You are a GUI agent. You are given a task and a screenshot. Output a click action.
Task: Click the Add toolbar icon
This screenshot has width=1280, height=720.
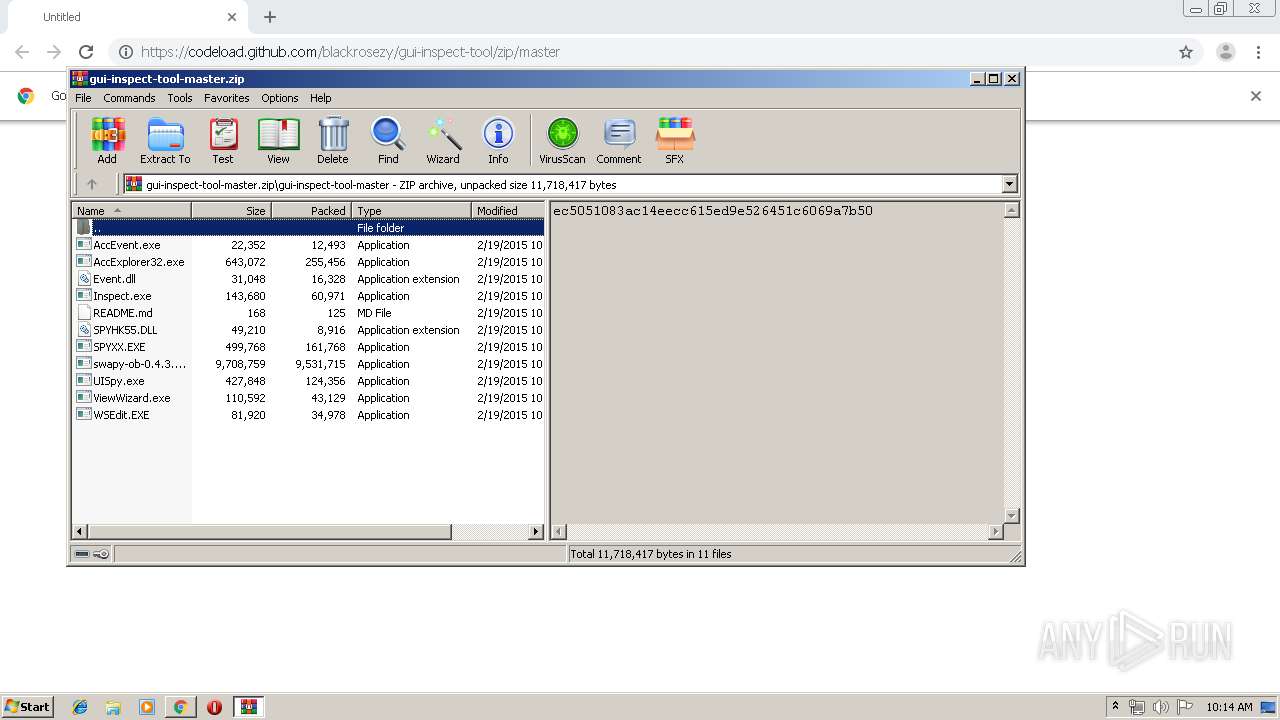107,140
